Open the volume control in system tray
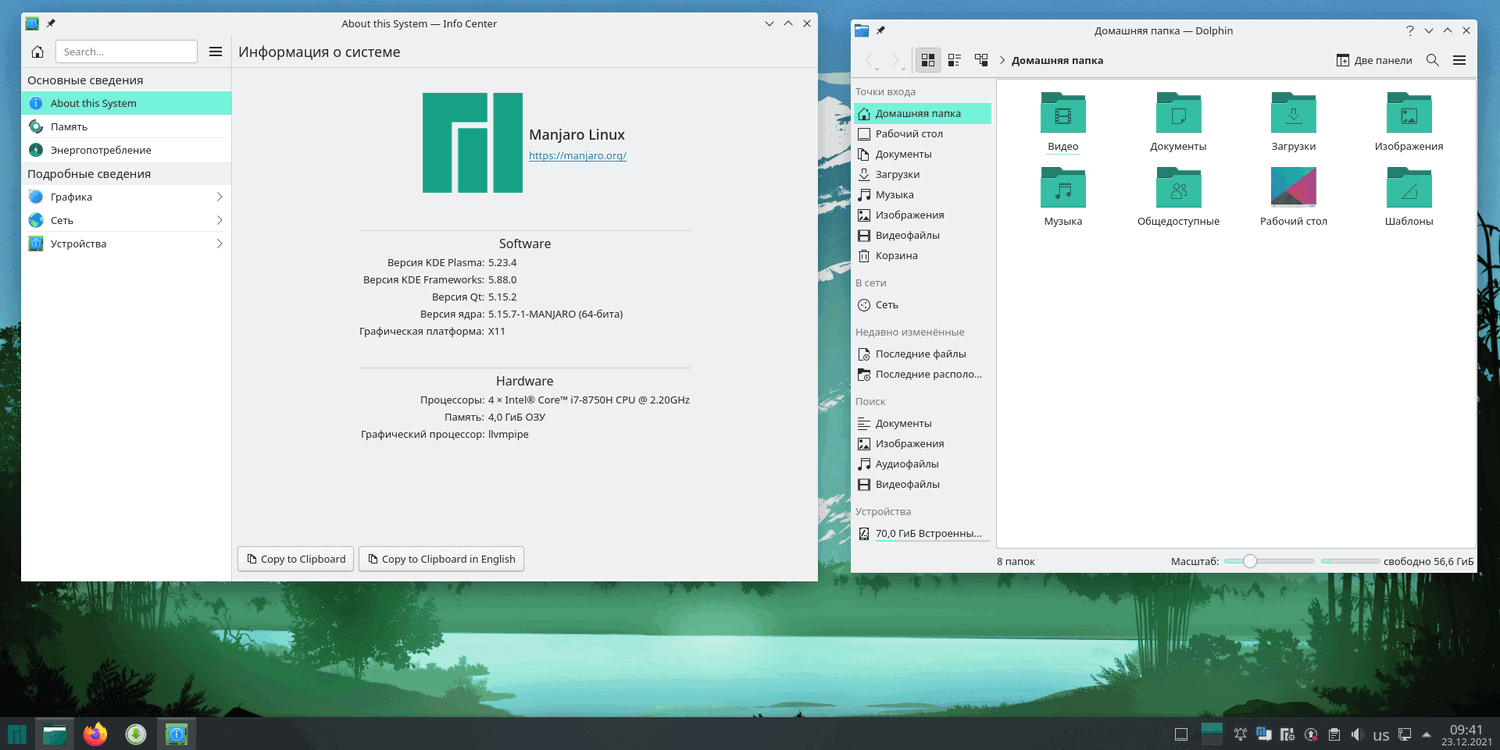1500x750 pixels. 1356,735
